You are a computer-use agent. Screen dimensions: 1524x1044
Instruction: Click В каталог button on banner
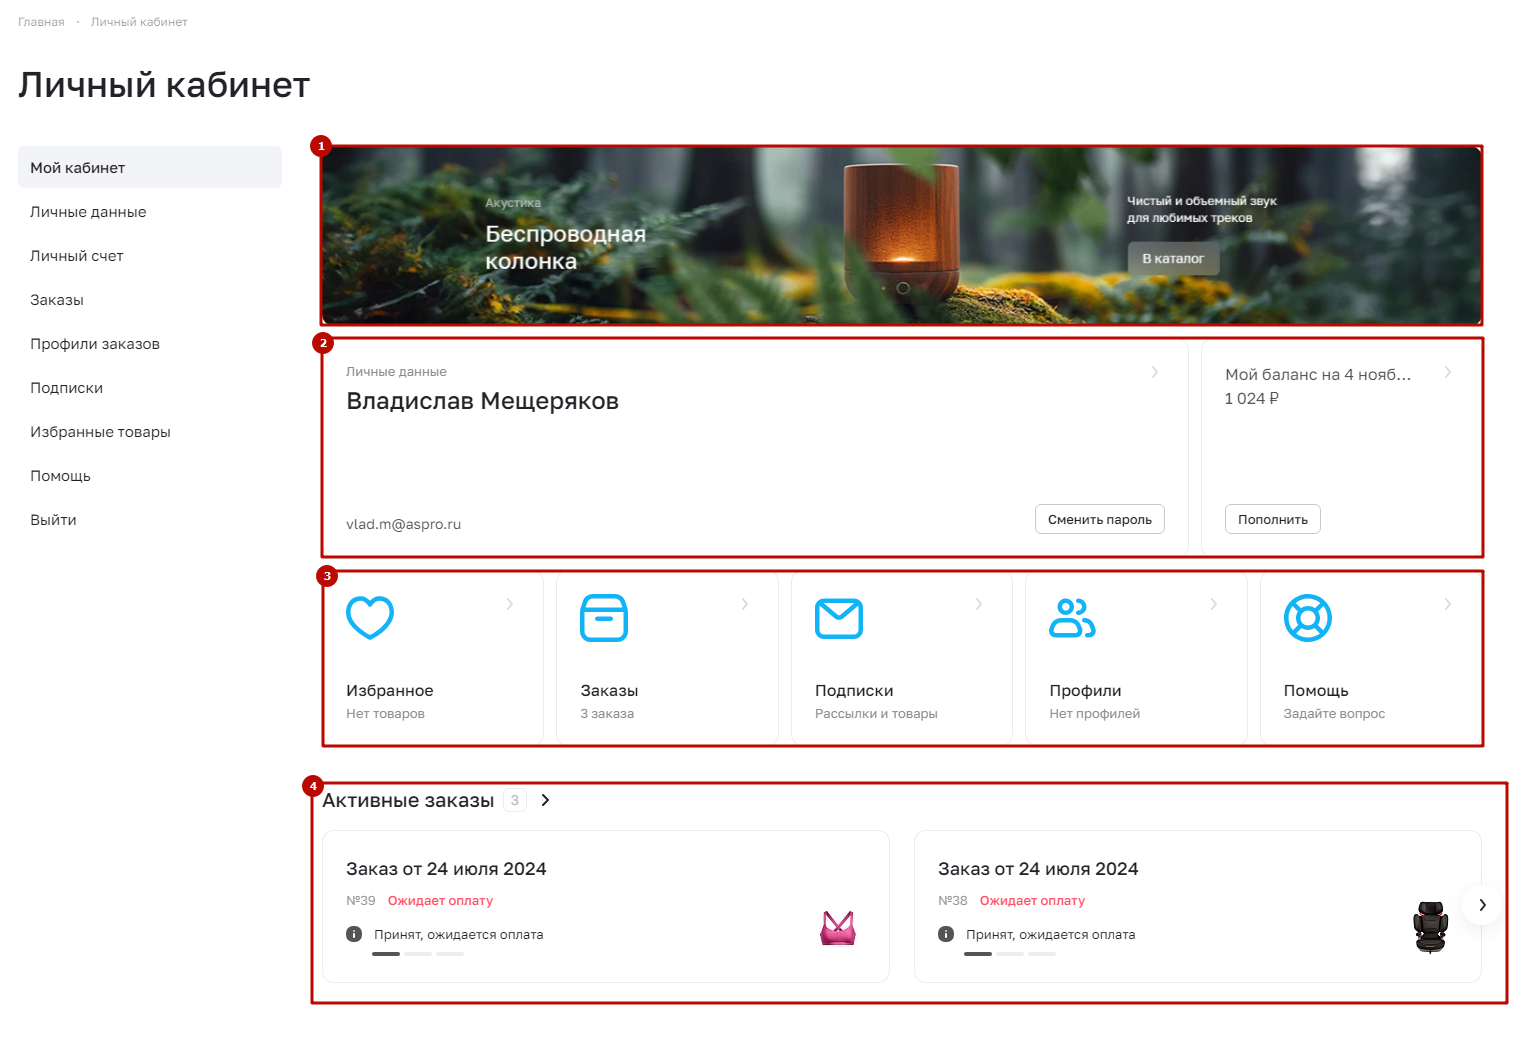(x=1173, y=258)
